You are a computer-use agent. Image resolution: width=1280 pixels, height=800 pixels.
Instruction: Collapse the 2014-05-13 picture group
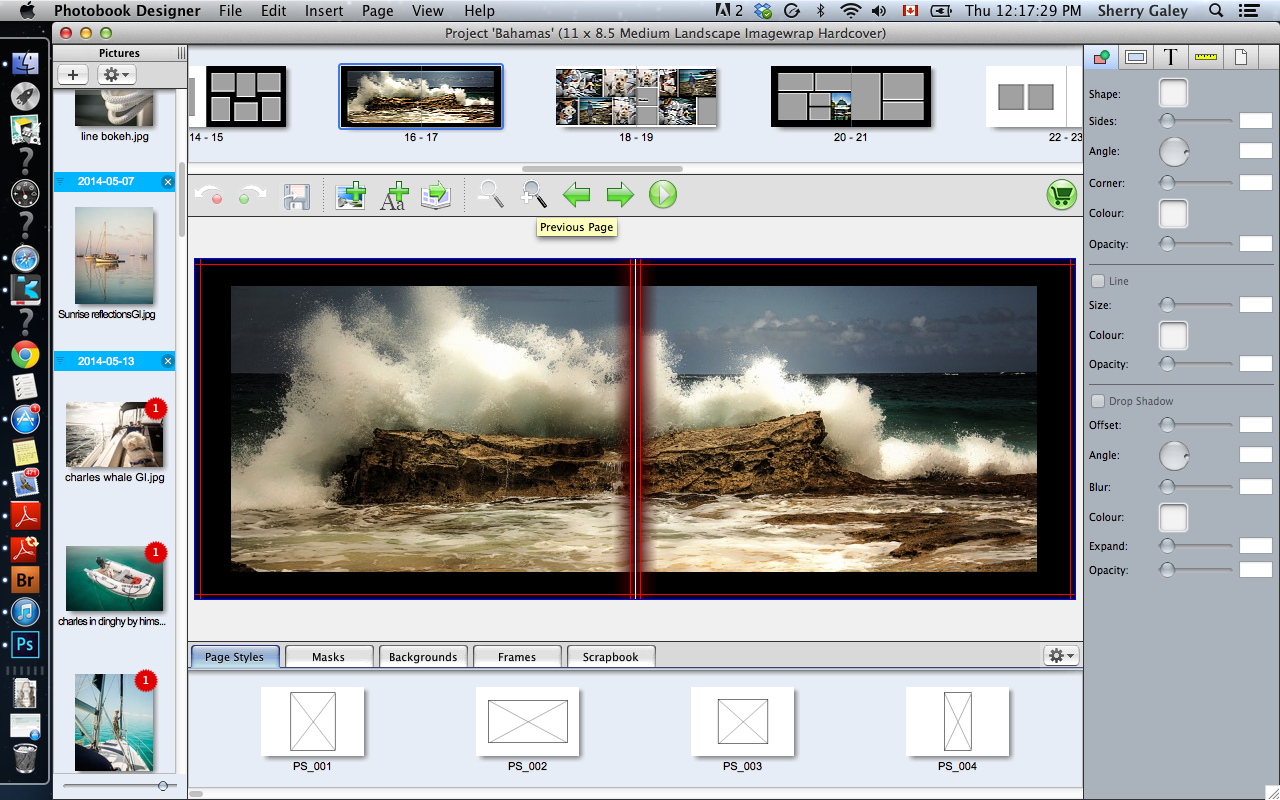(x=60, y=361)
